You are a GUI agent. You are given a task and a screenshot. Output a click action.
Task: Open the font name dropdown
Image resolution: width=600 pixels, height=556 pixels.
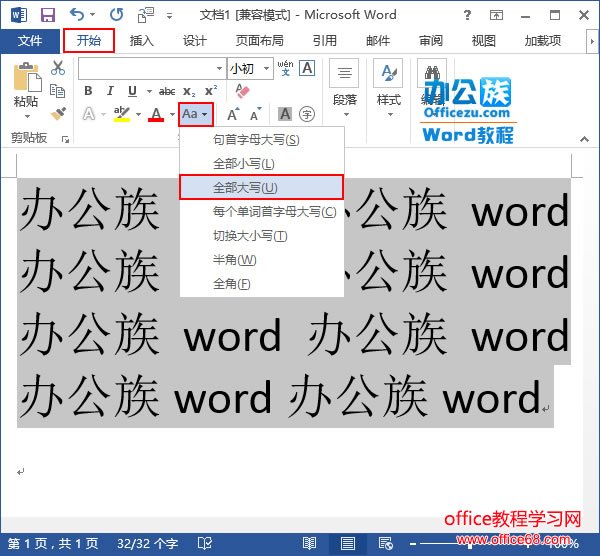click(x=219, y=68)
